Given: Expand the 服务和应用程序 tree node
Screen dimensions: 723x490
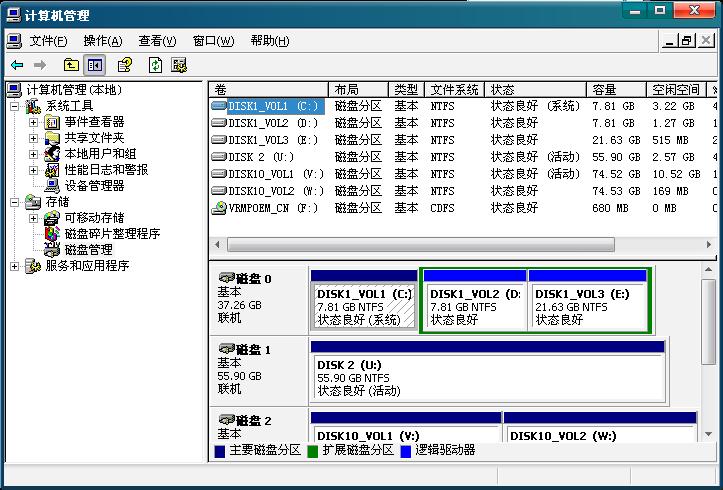Looking at the screenshot, I should tap(15, 266).
